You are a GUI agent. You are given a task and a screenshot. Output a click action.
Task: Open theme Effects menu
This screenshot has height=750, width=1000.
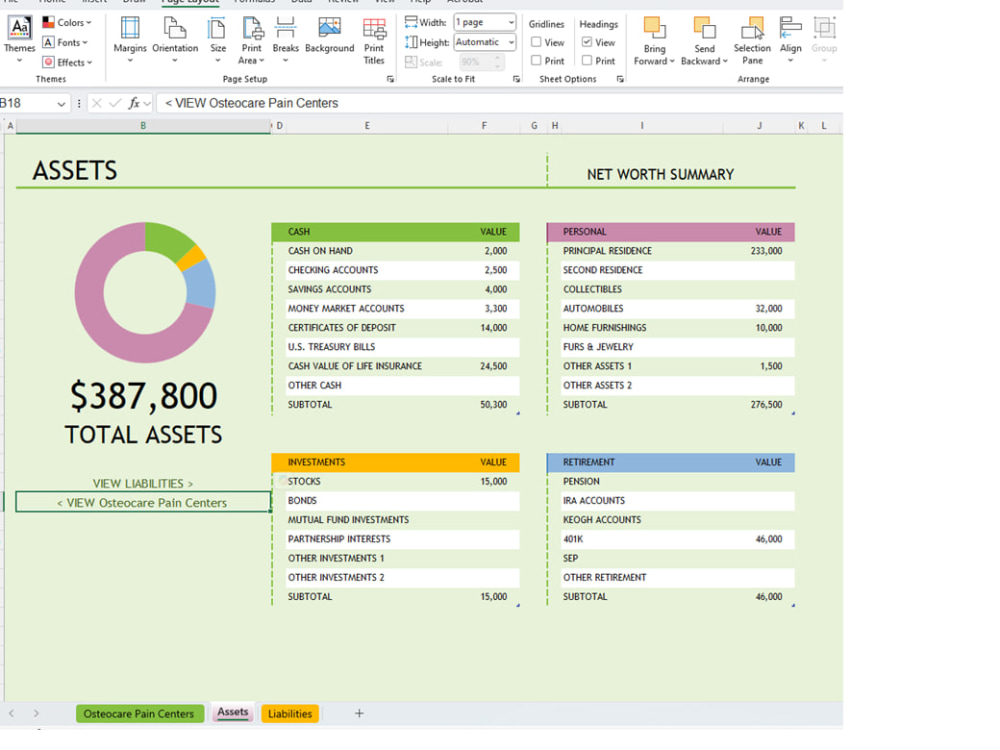[x=66, y=62]
